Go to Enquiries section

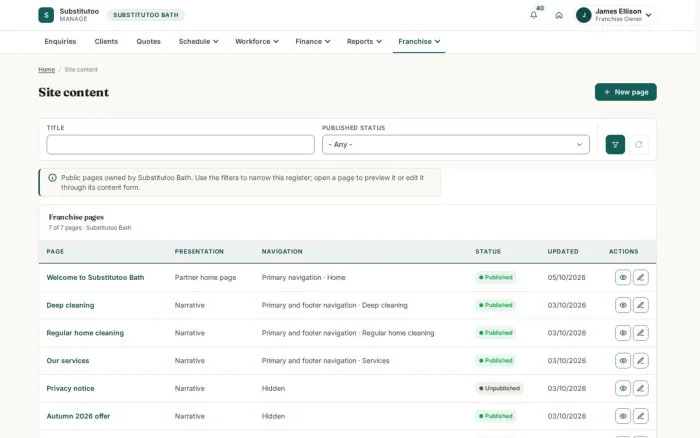(x=60, y=42)
